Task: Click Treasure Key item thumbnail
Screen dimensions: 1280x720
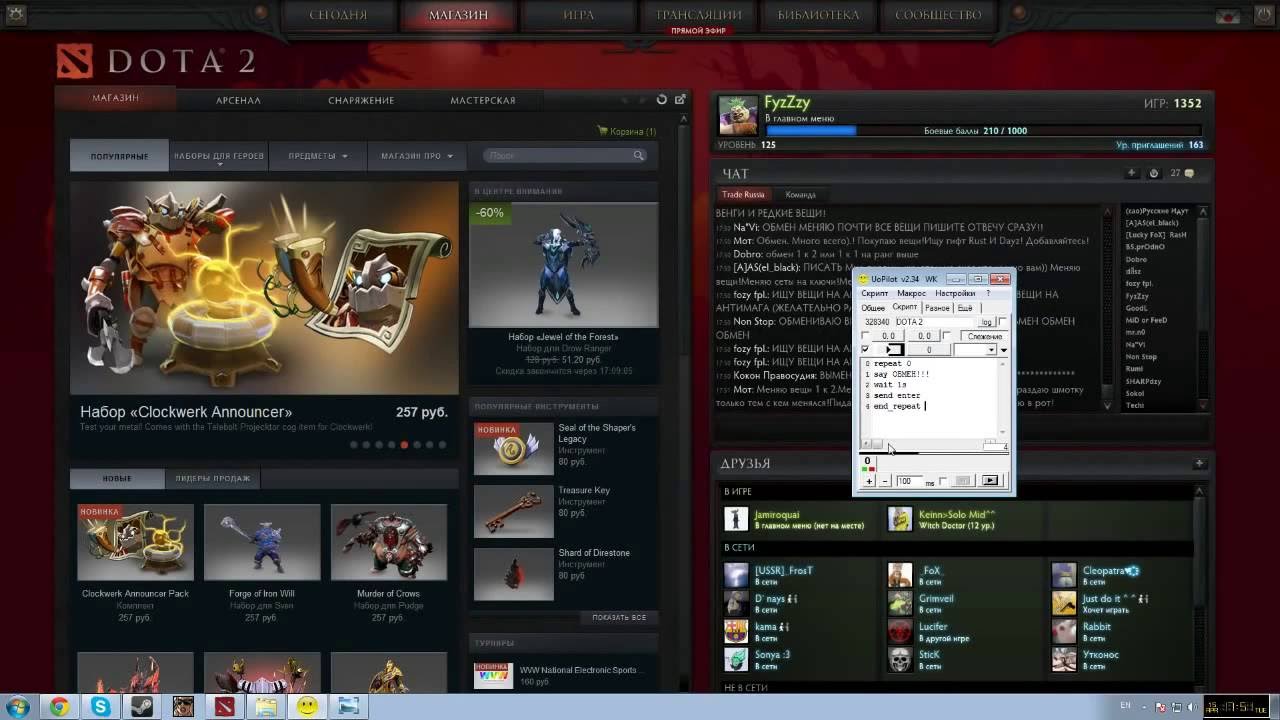Action: click(514, 511)
